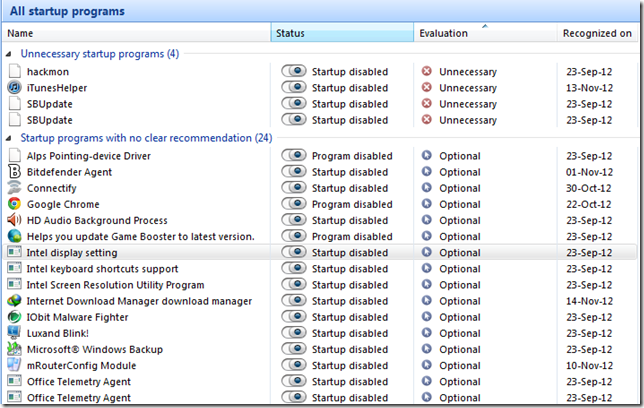
Task: Click the Connectify wifi icon
Action: [14, 188]
